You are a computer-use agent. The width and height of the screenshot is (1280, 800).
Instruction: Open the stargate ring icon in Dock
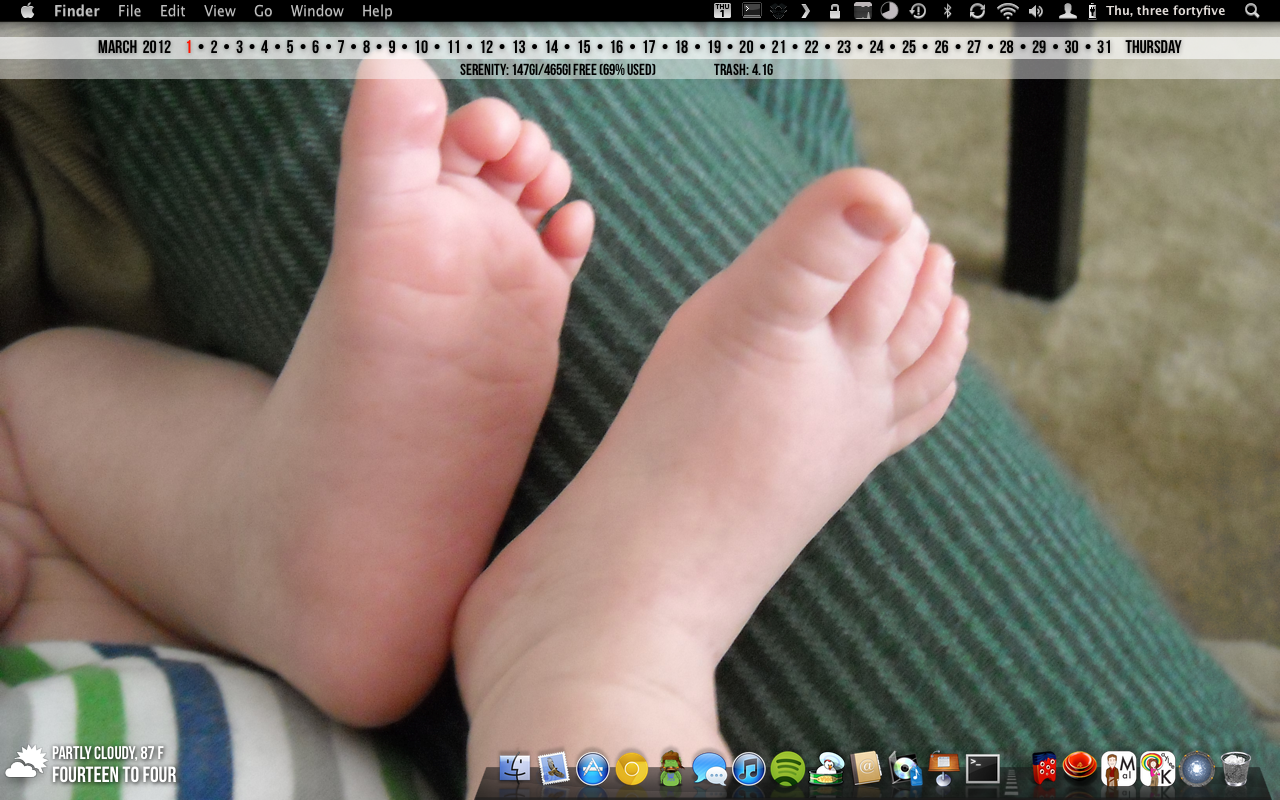[x=1197, y=769]
